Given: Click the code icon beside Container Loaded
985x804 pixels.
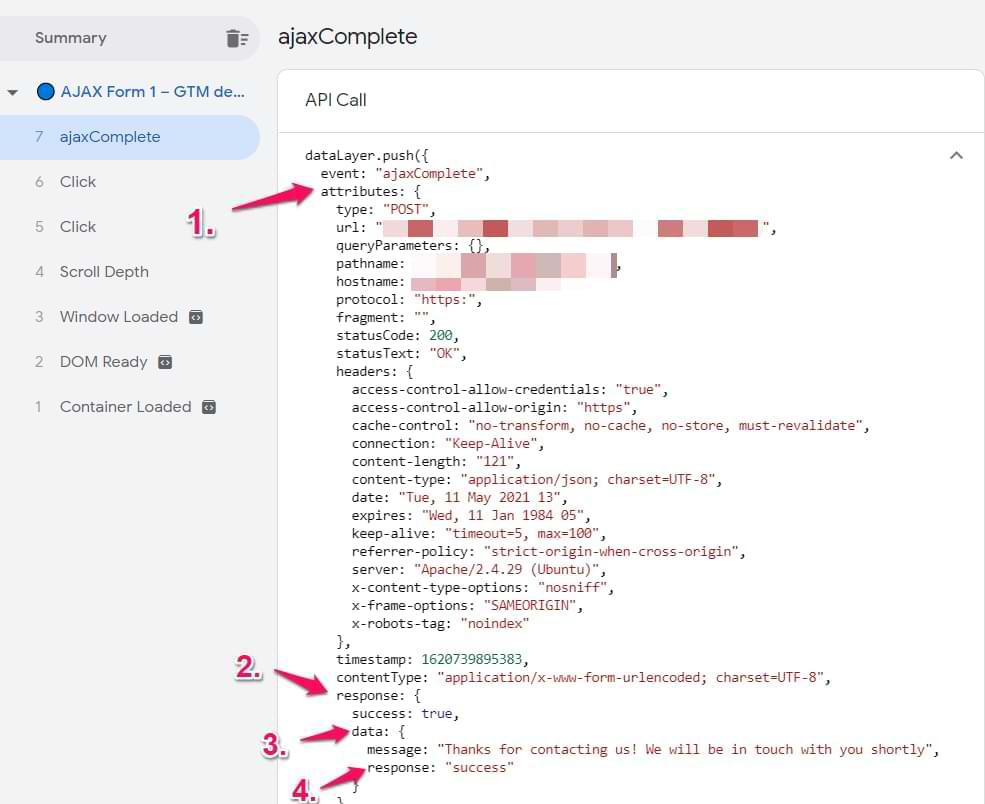Looking at the screenshot, I should pyautogui.click(x=209, y=407).
